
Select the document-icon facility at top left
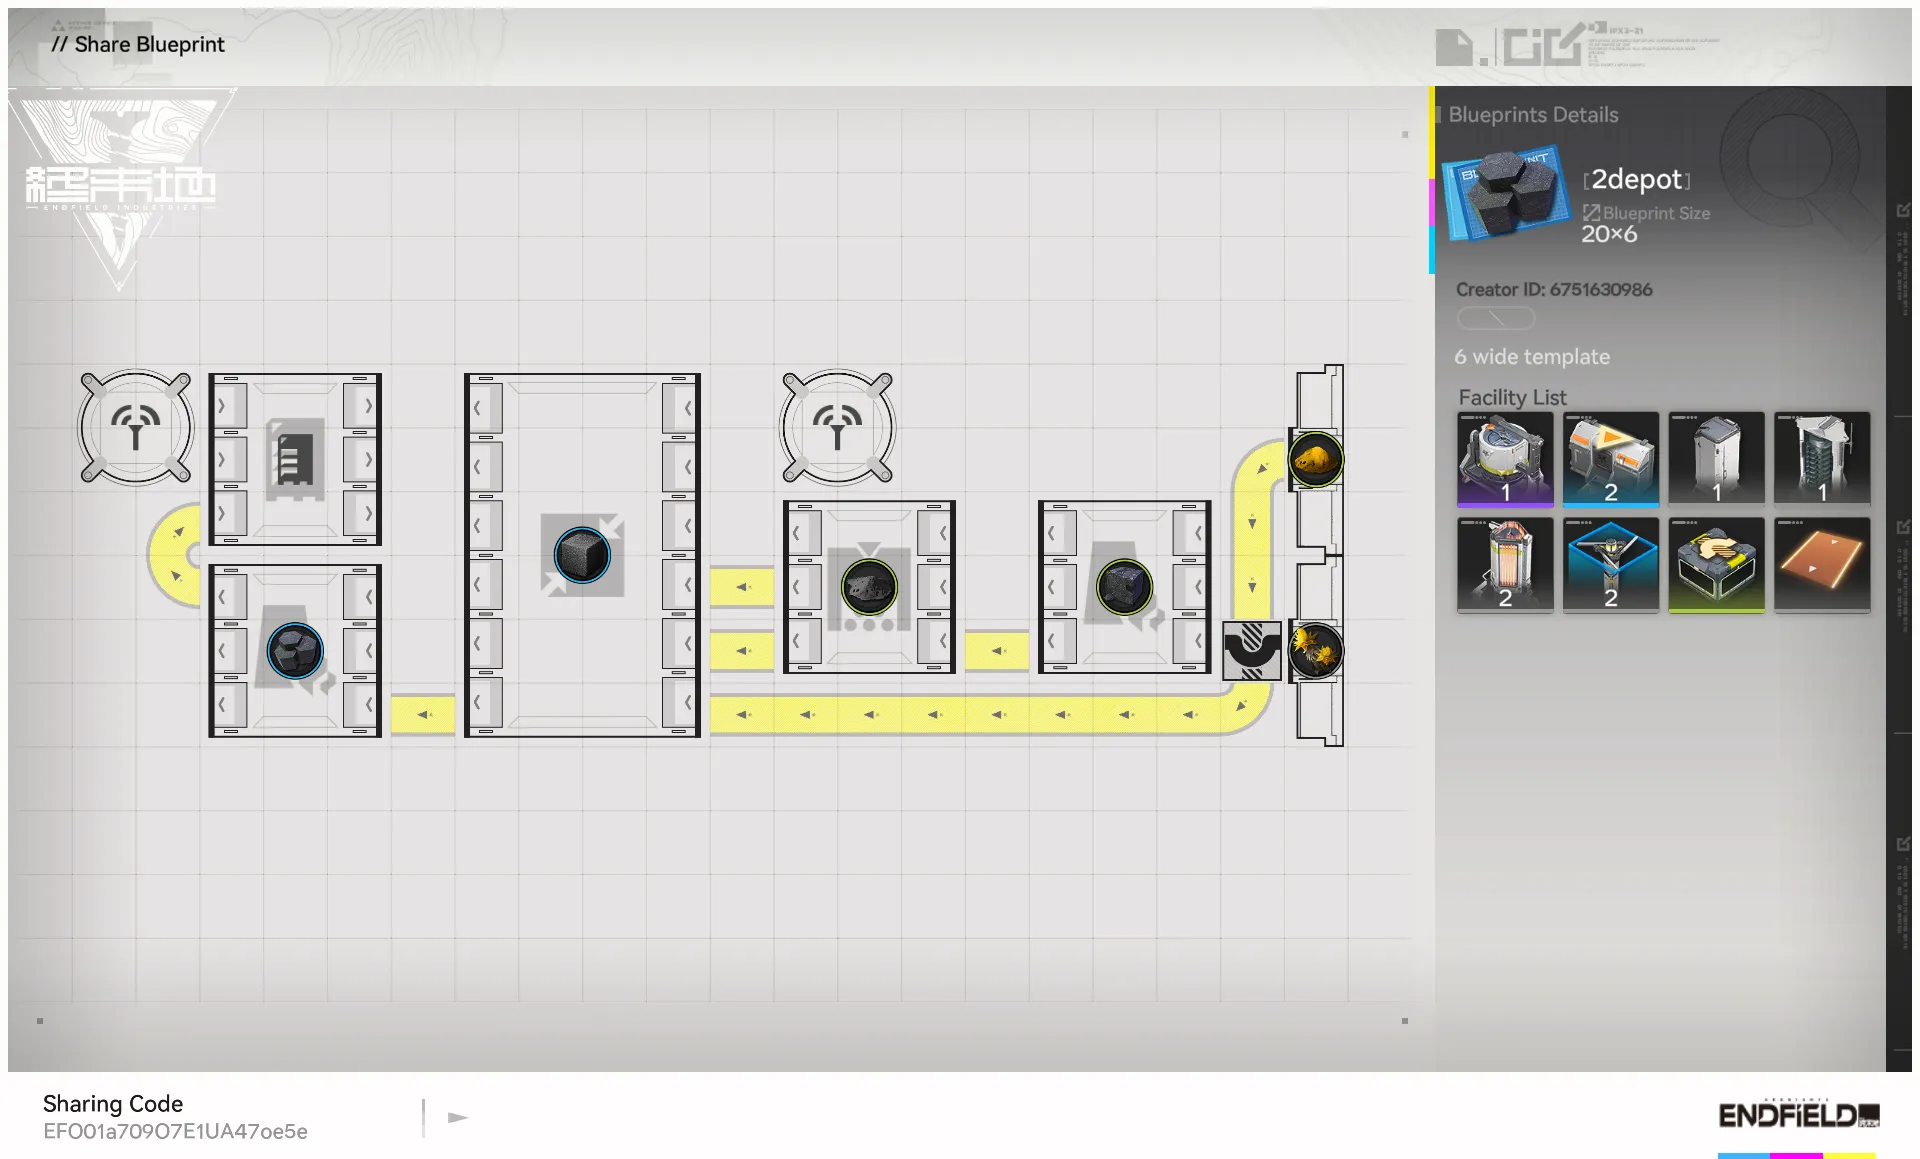[x=295, y=459]
